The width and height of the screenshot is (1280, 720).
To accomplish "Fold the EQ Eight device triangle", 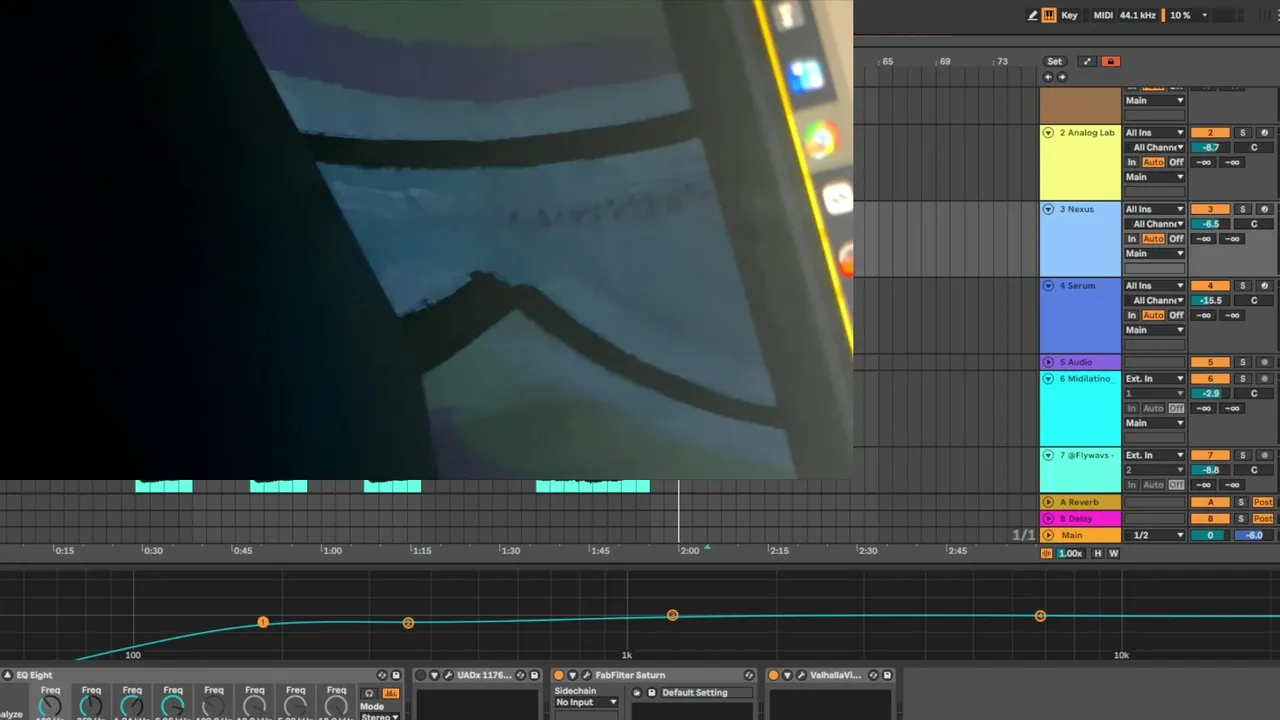I will (x=8, y=675).
